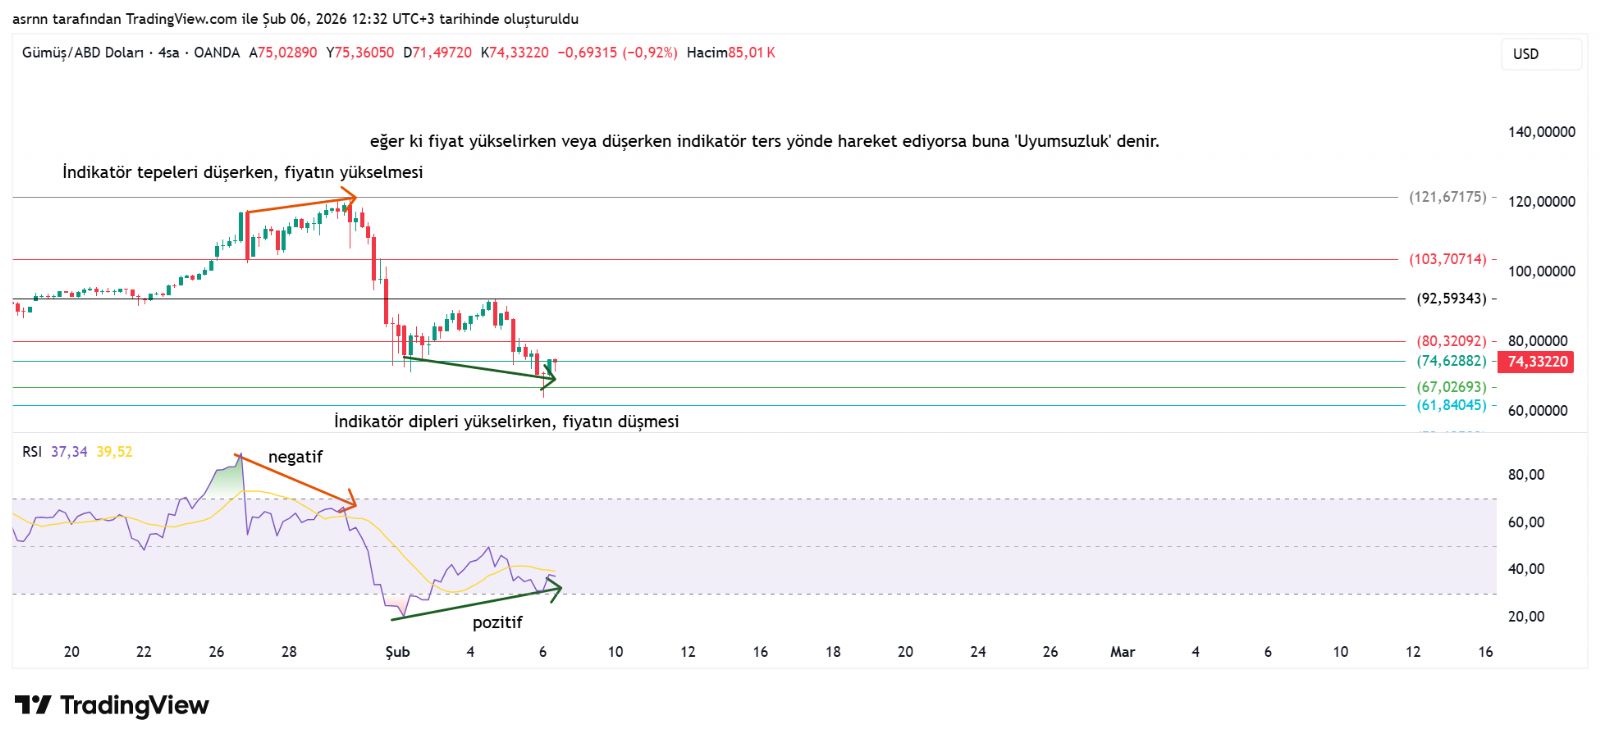Select the 103,70714 red level label

point(1447,259)
